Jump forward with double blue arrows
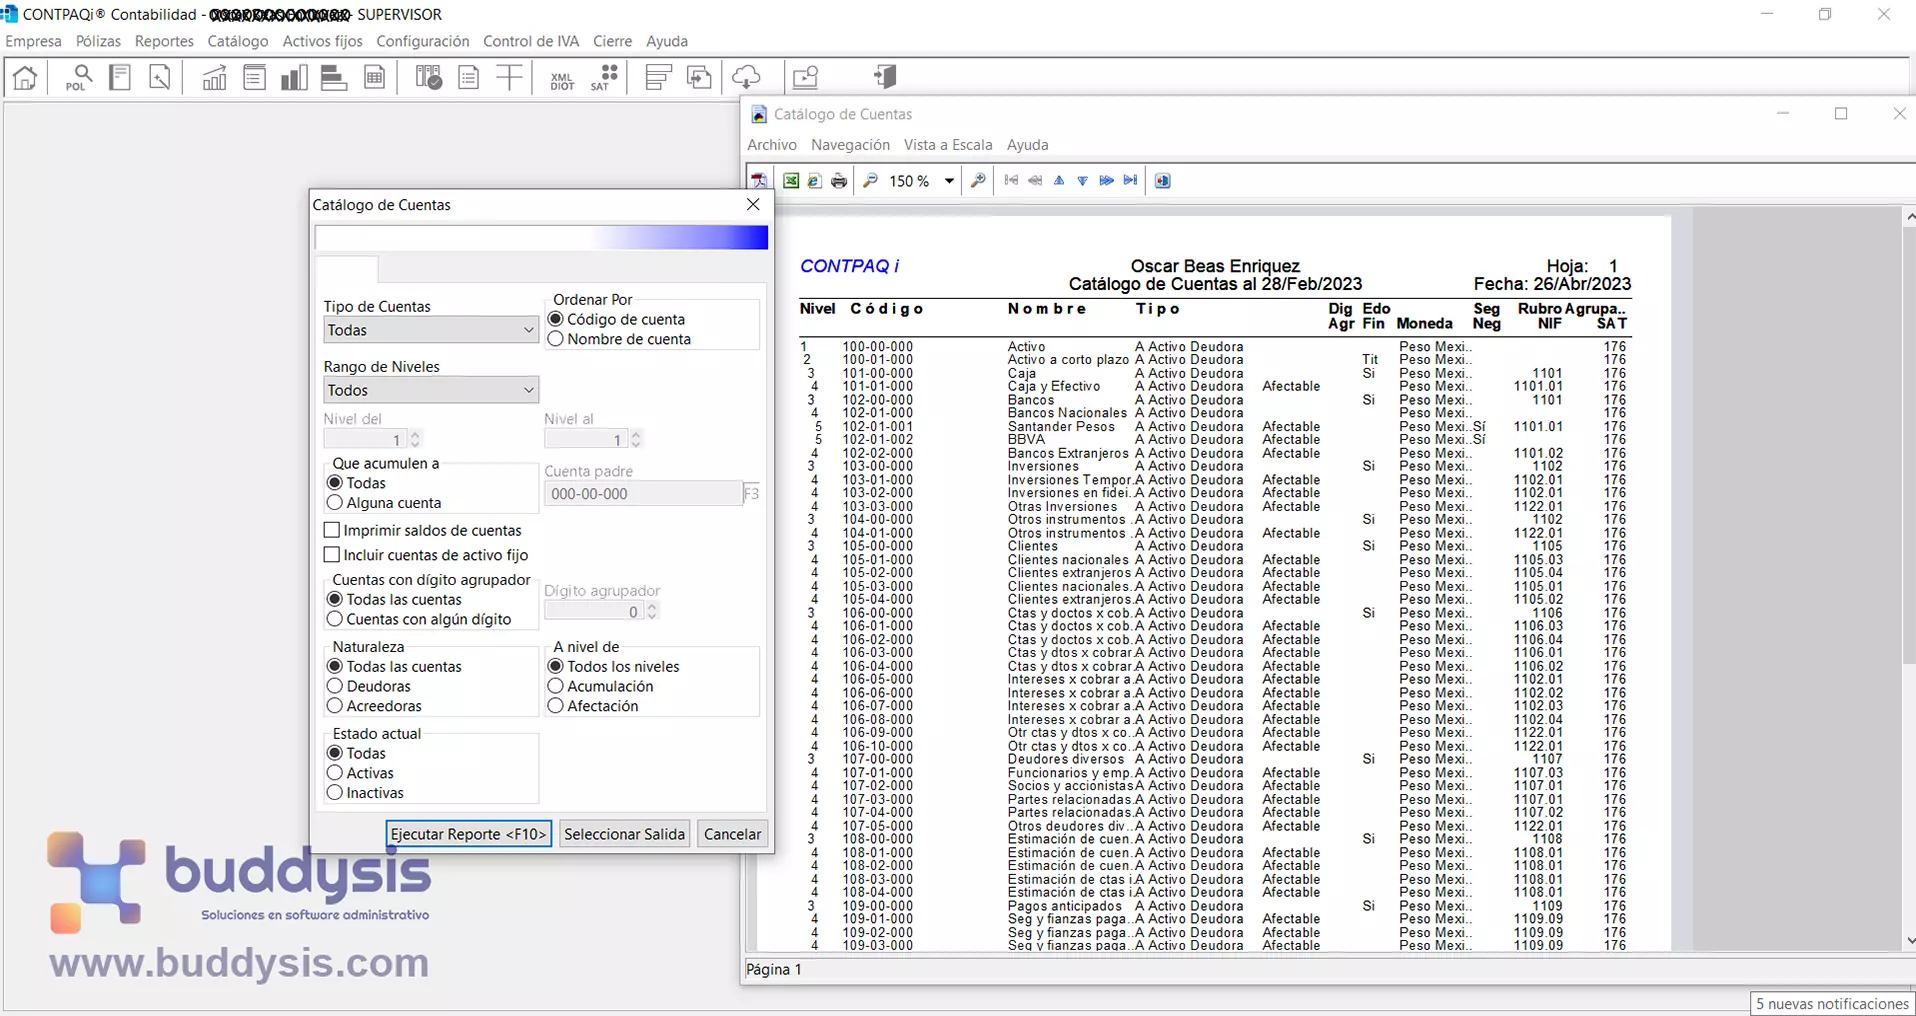 (1106, 181)
